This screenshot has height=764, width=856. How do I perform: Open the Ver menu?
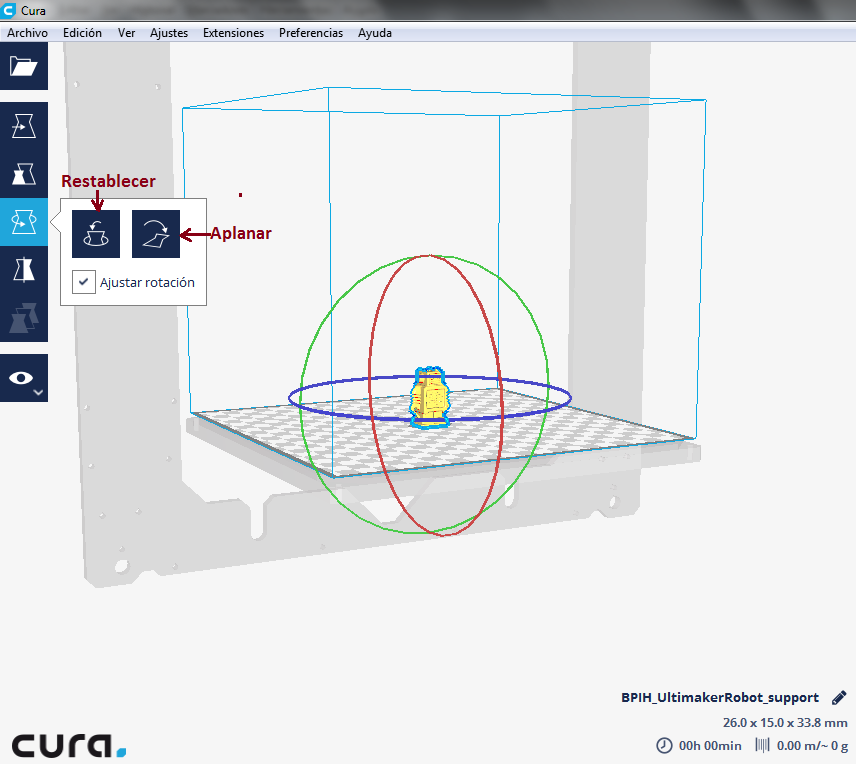(x=126, y=33)
